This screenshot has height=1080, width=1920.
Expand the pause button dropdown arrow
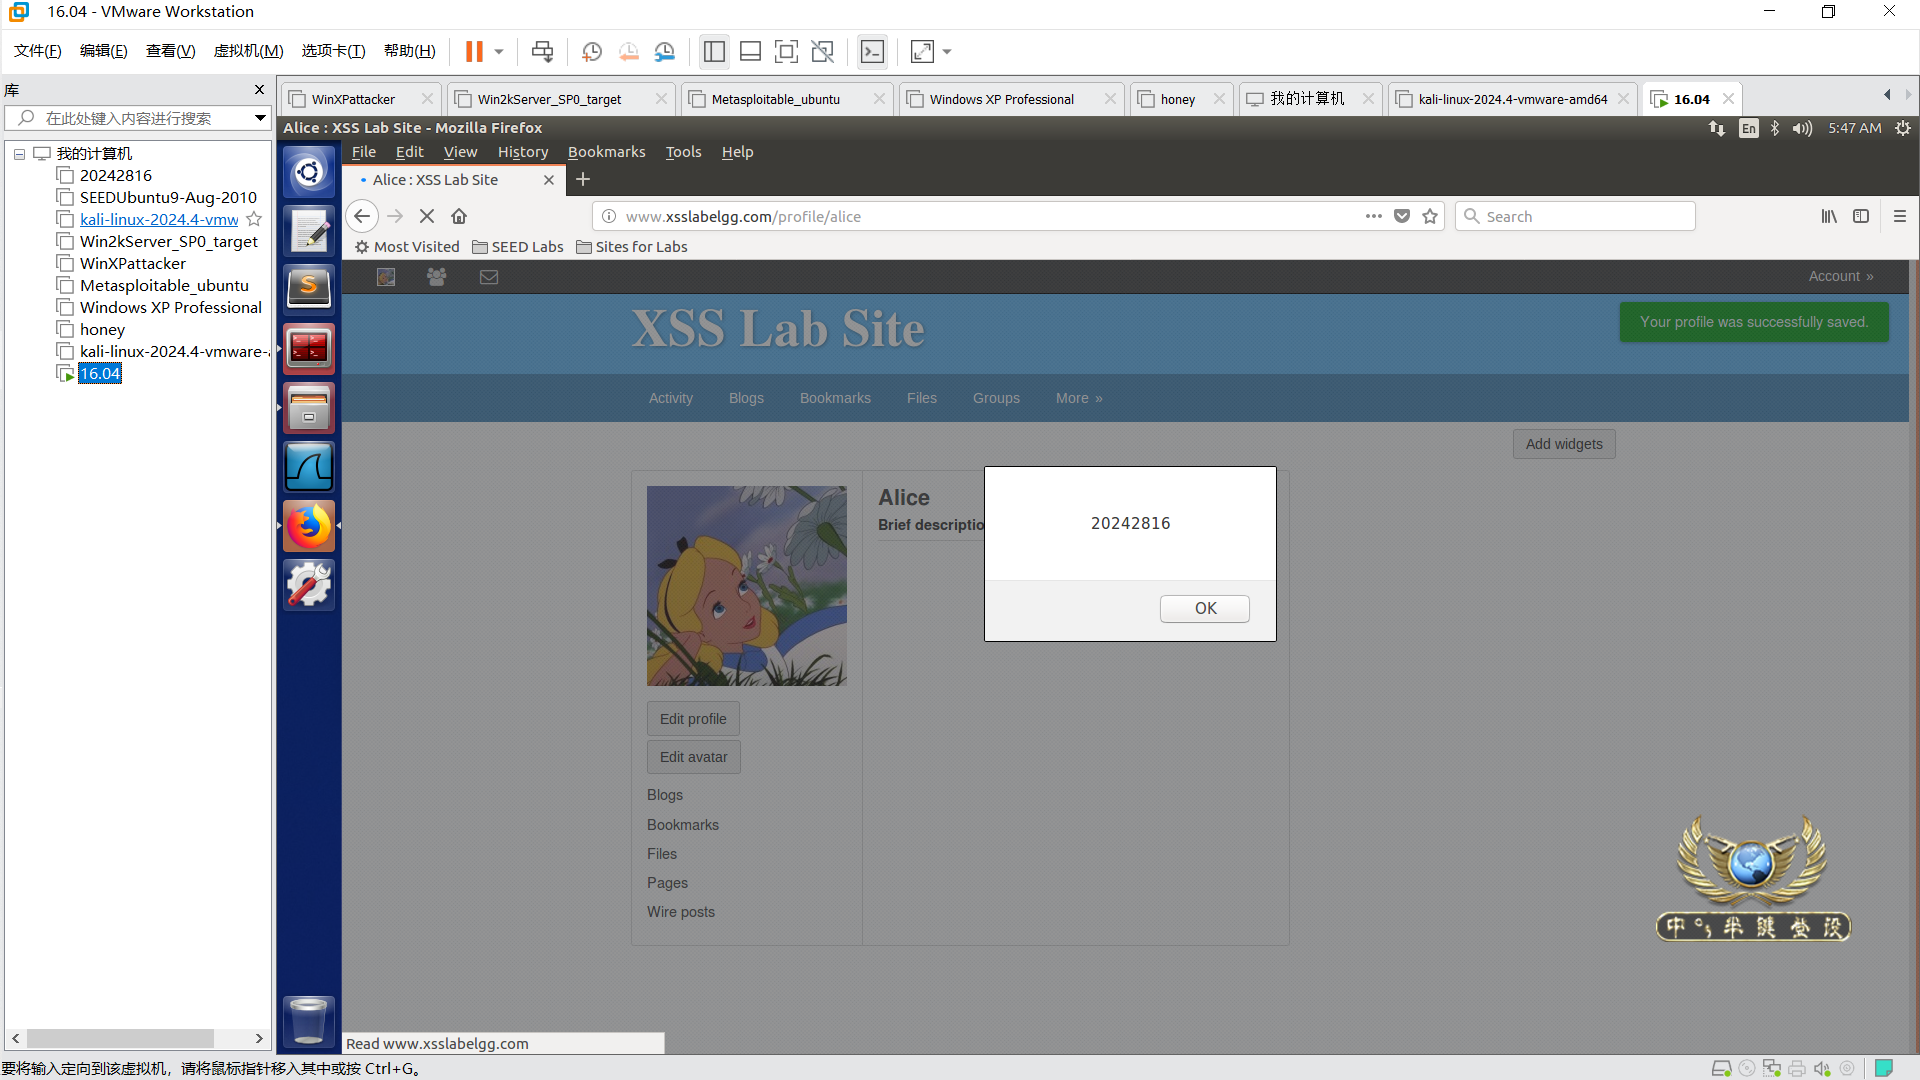[x=498, y=51]
